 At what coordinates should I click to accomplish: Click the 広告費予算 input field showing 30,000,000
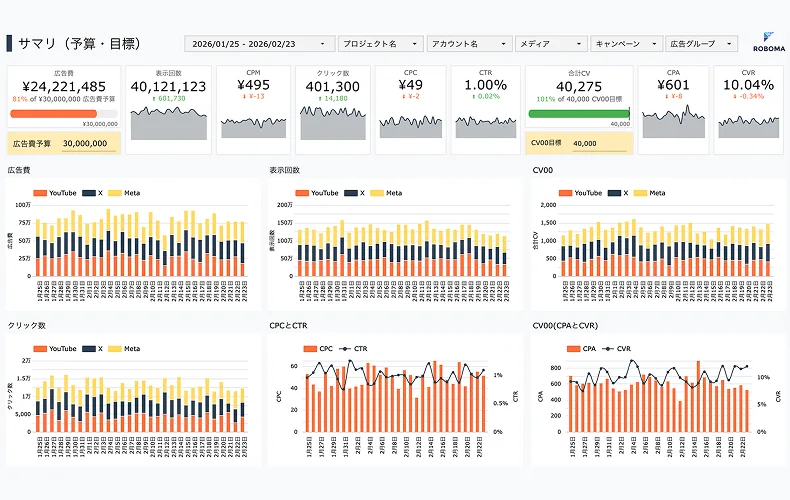pos(85,144)
